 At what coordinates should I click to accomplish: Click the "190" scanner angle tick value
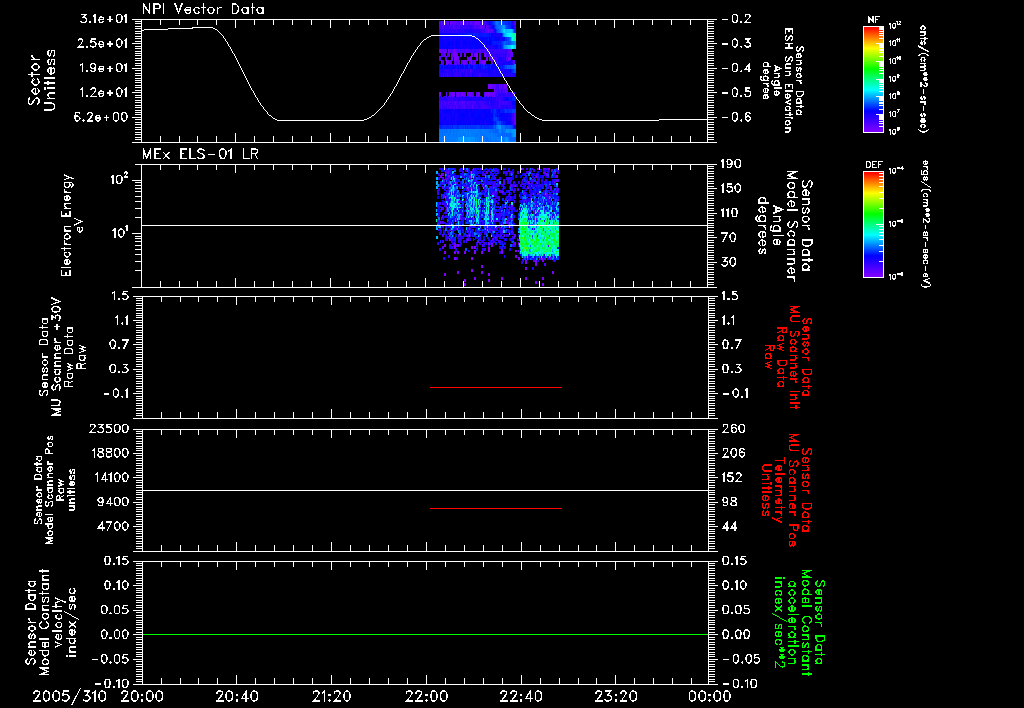coord(733,164)
